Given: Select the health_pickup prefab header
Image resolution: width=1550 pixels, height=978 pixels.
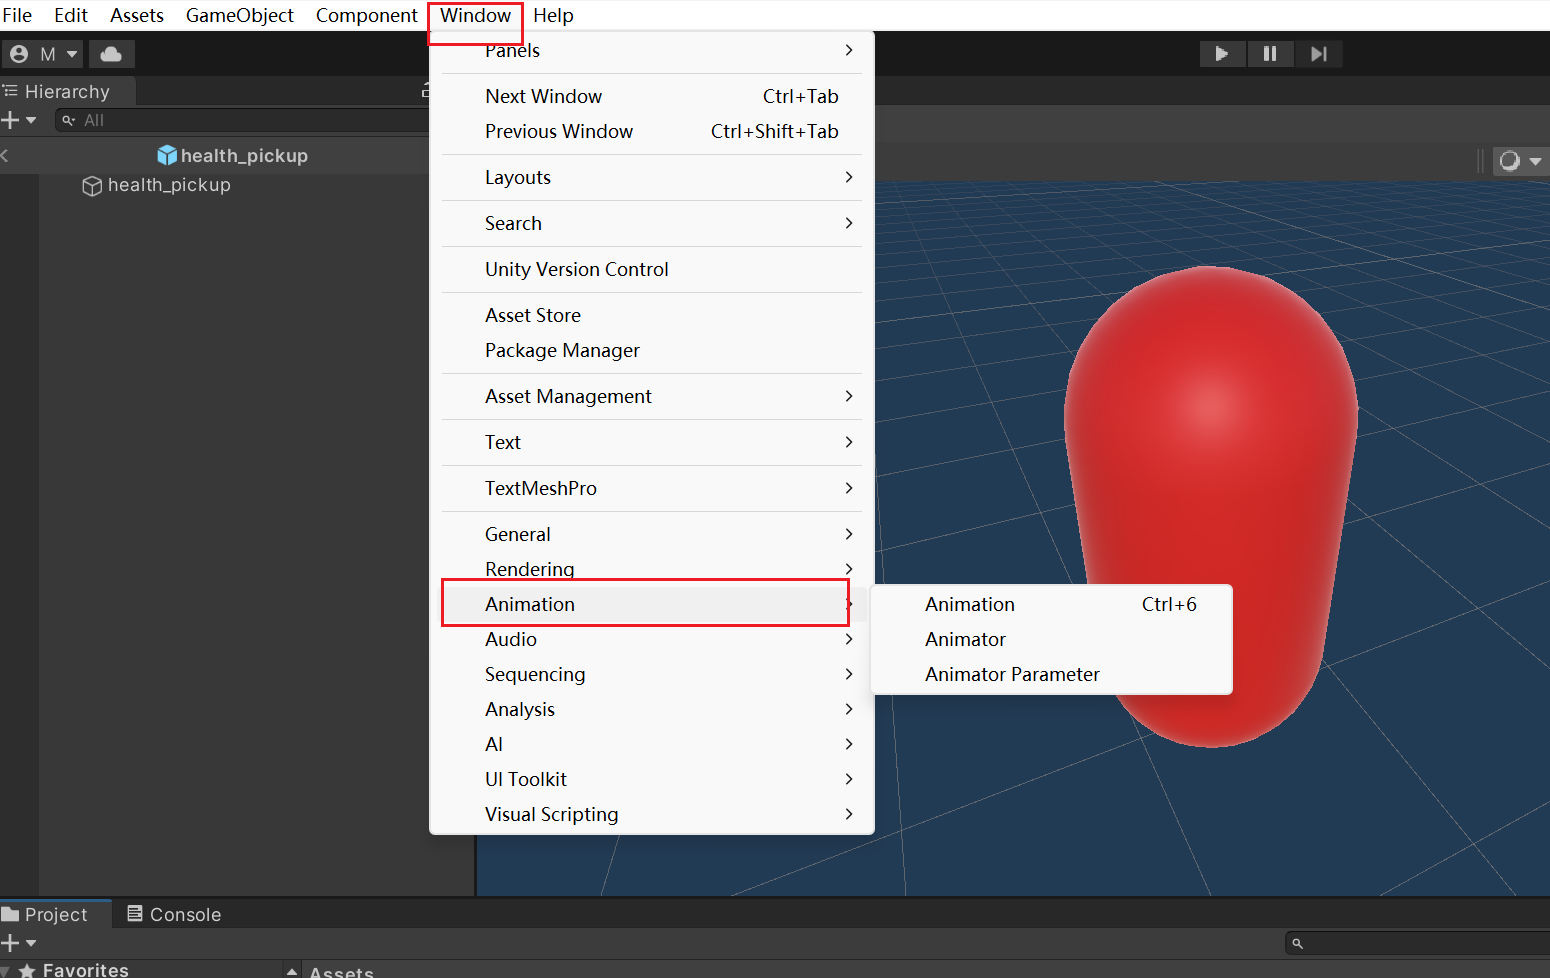Looking at the screenshot, I should [233, 155].
